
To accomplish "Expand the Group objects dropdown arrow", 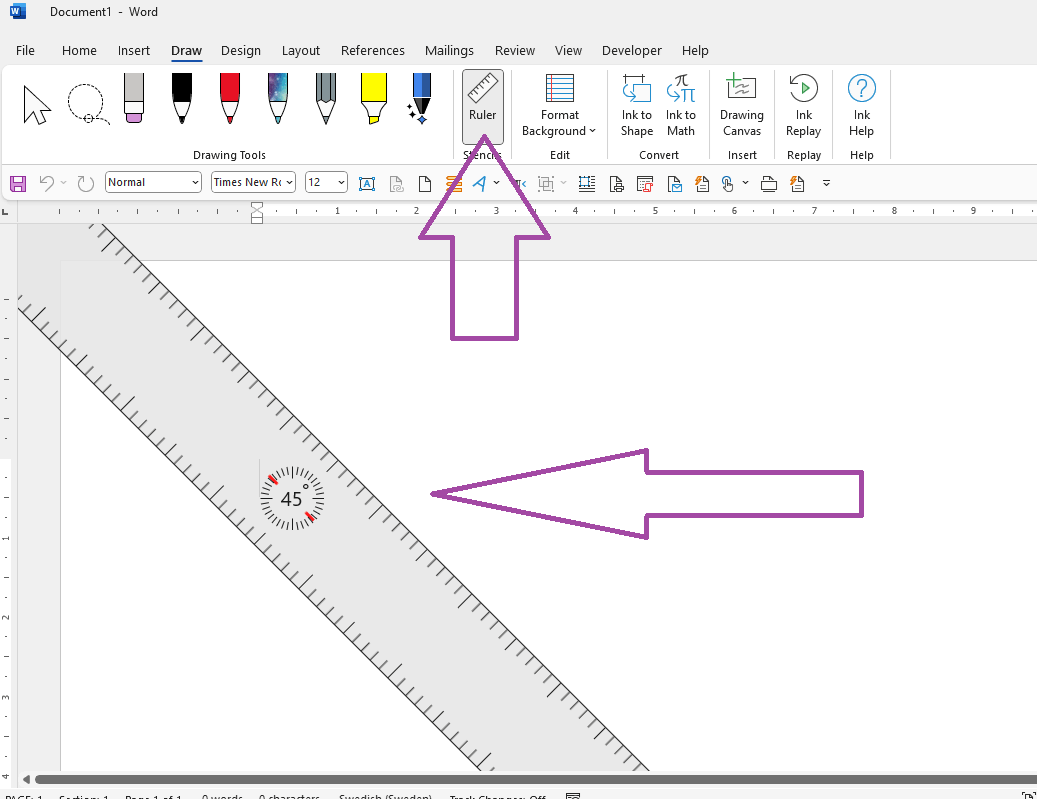I will pyautogui.click(x=563, y=183).
